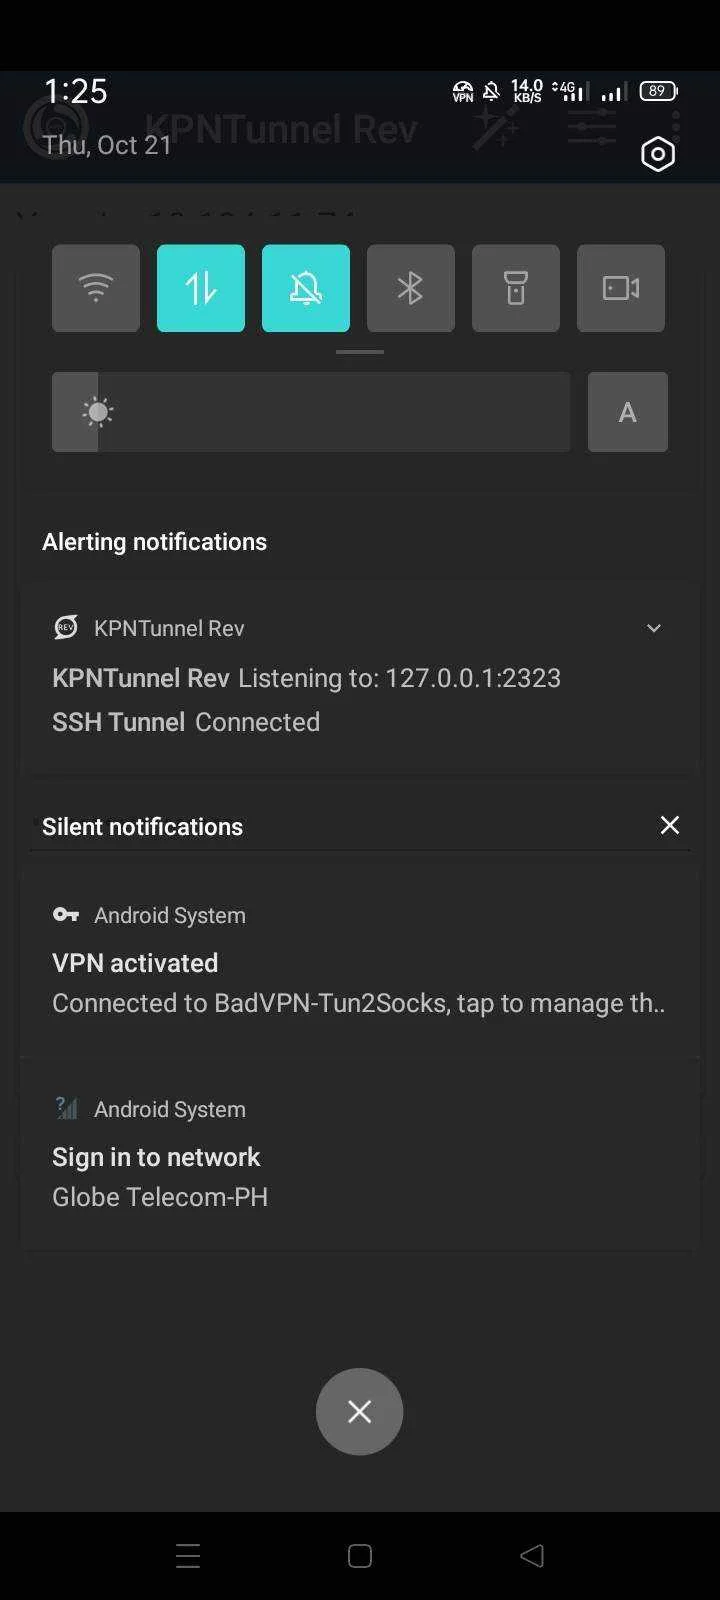Tap 'Connected to BadVPN-Tun2Socks' message
This screenshot has height=1600, width=720.
[x=358, y=1003]
